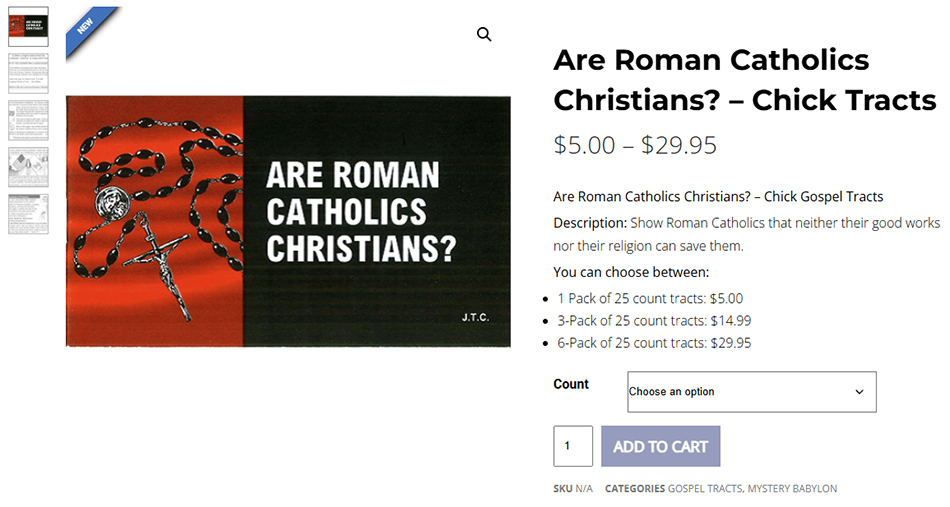Image resolution: width=950 pixels, height=507 pixels.
Task: Select the first thumbnail showing the tract cover
Action: pyautogui.click(x=28, y=26)
